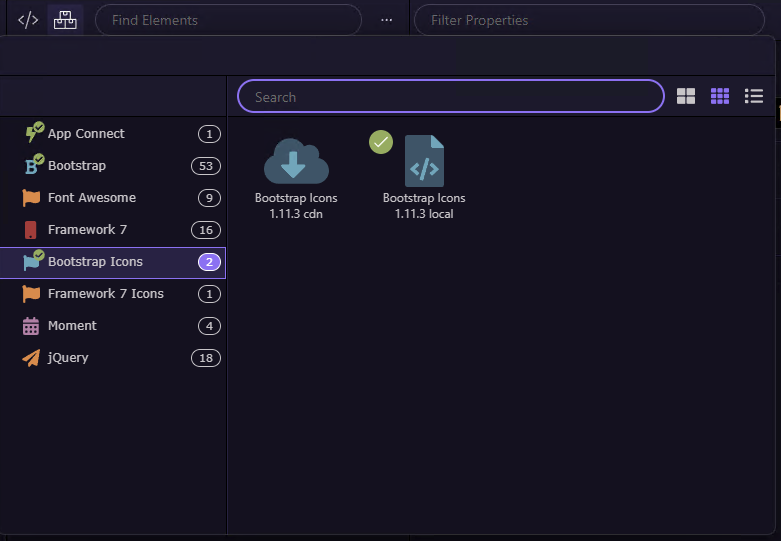Select the Moment category
This screenshot has width=781, height=541.
tap(113, 326)
